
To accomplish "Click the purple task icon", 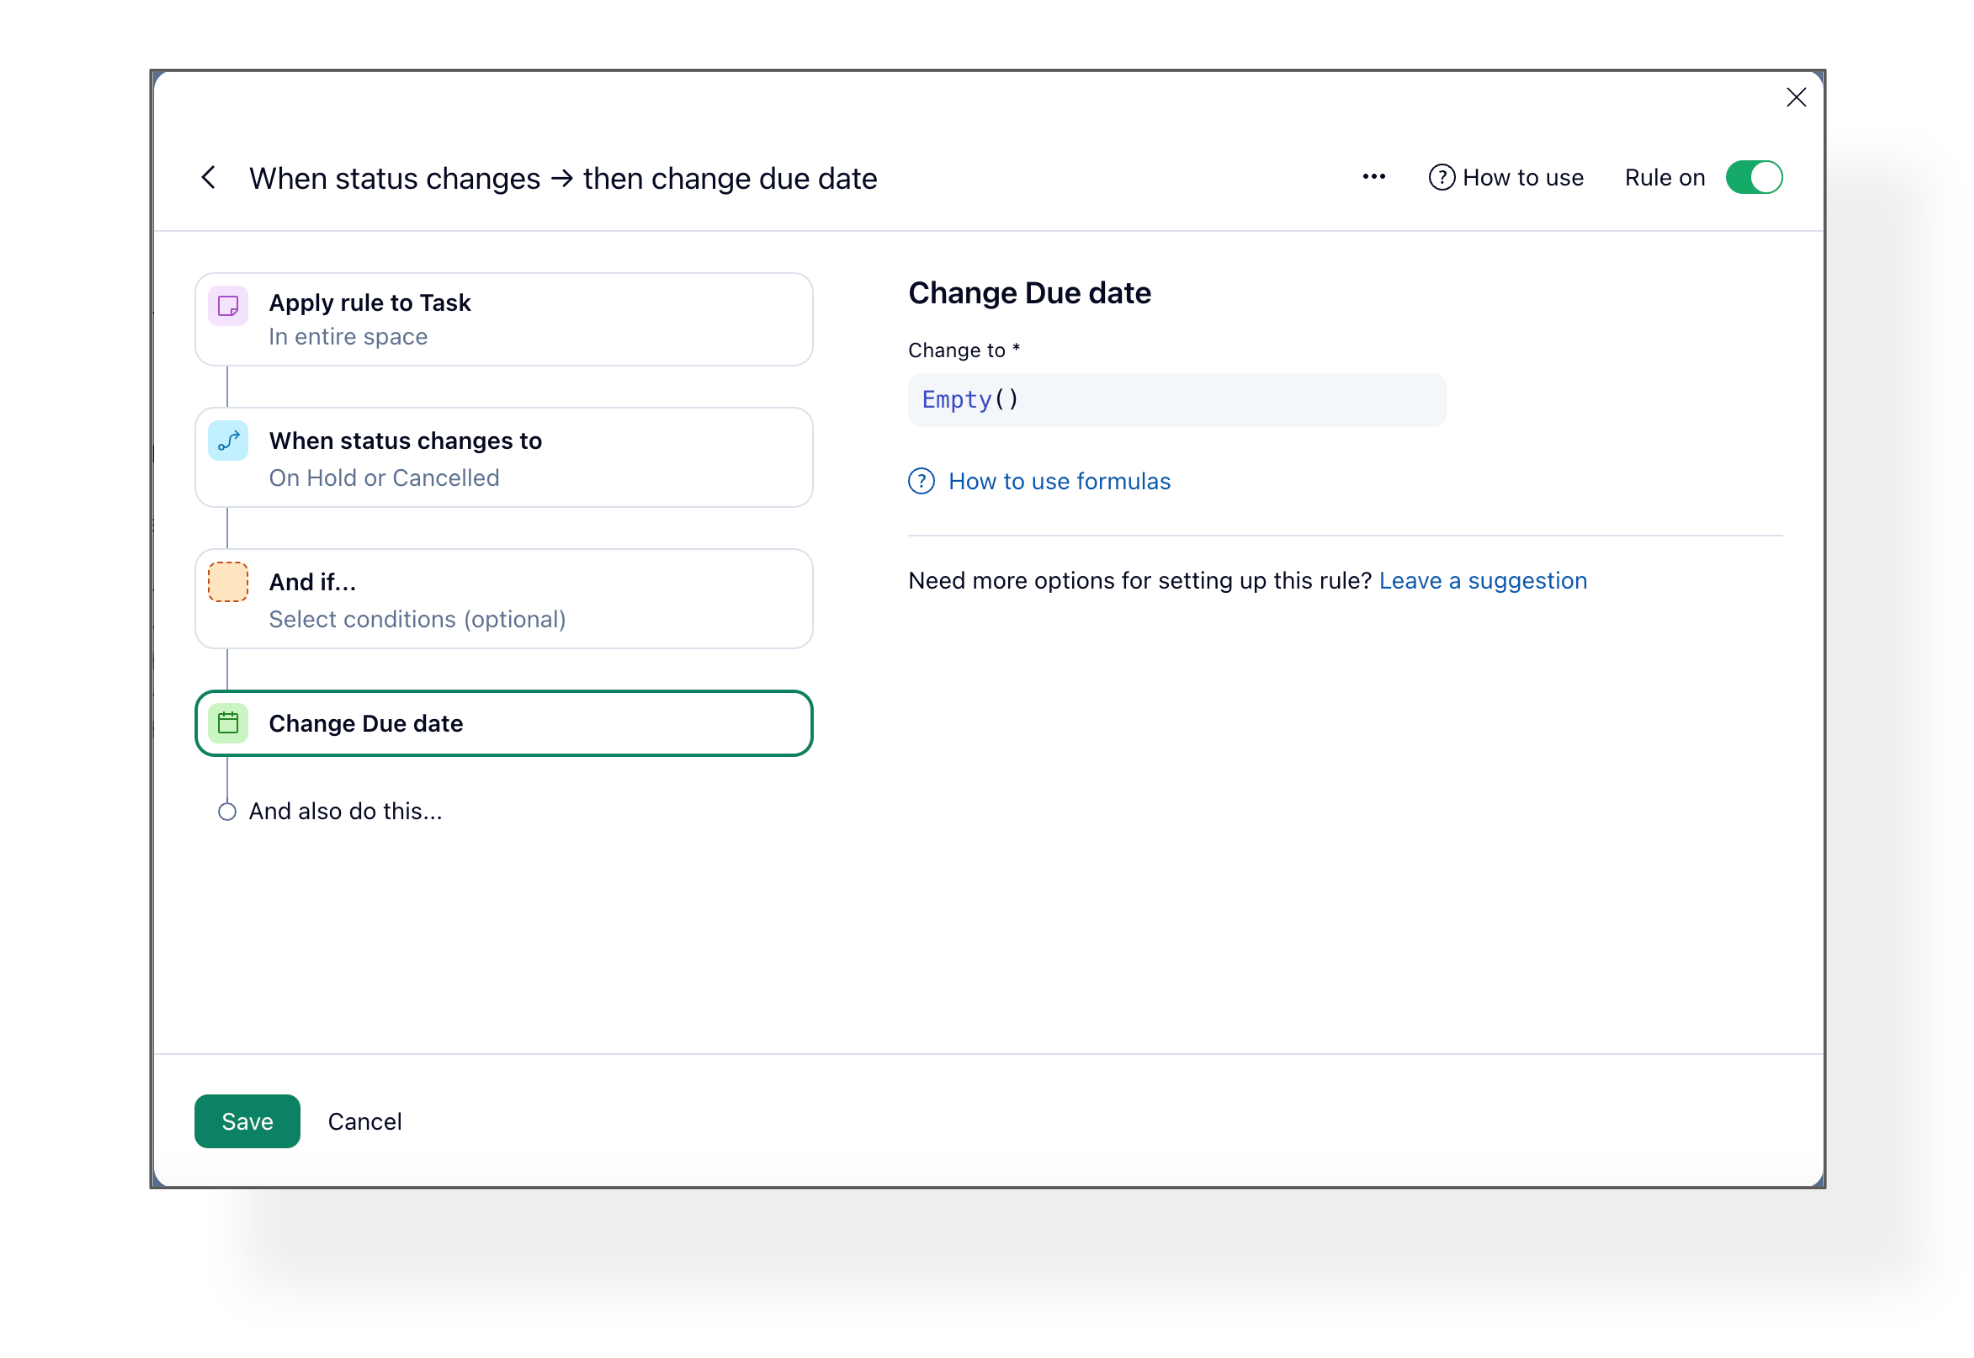I will pos(228,305).
